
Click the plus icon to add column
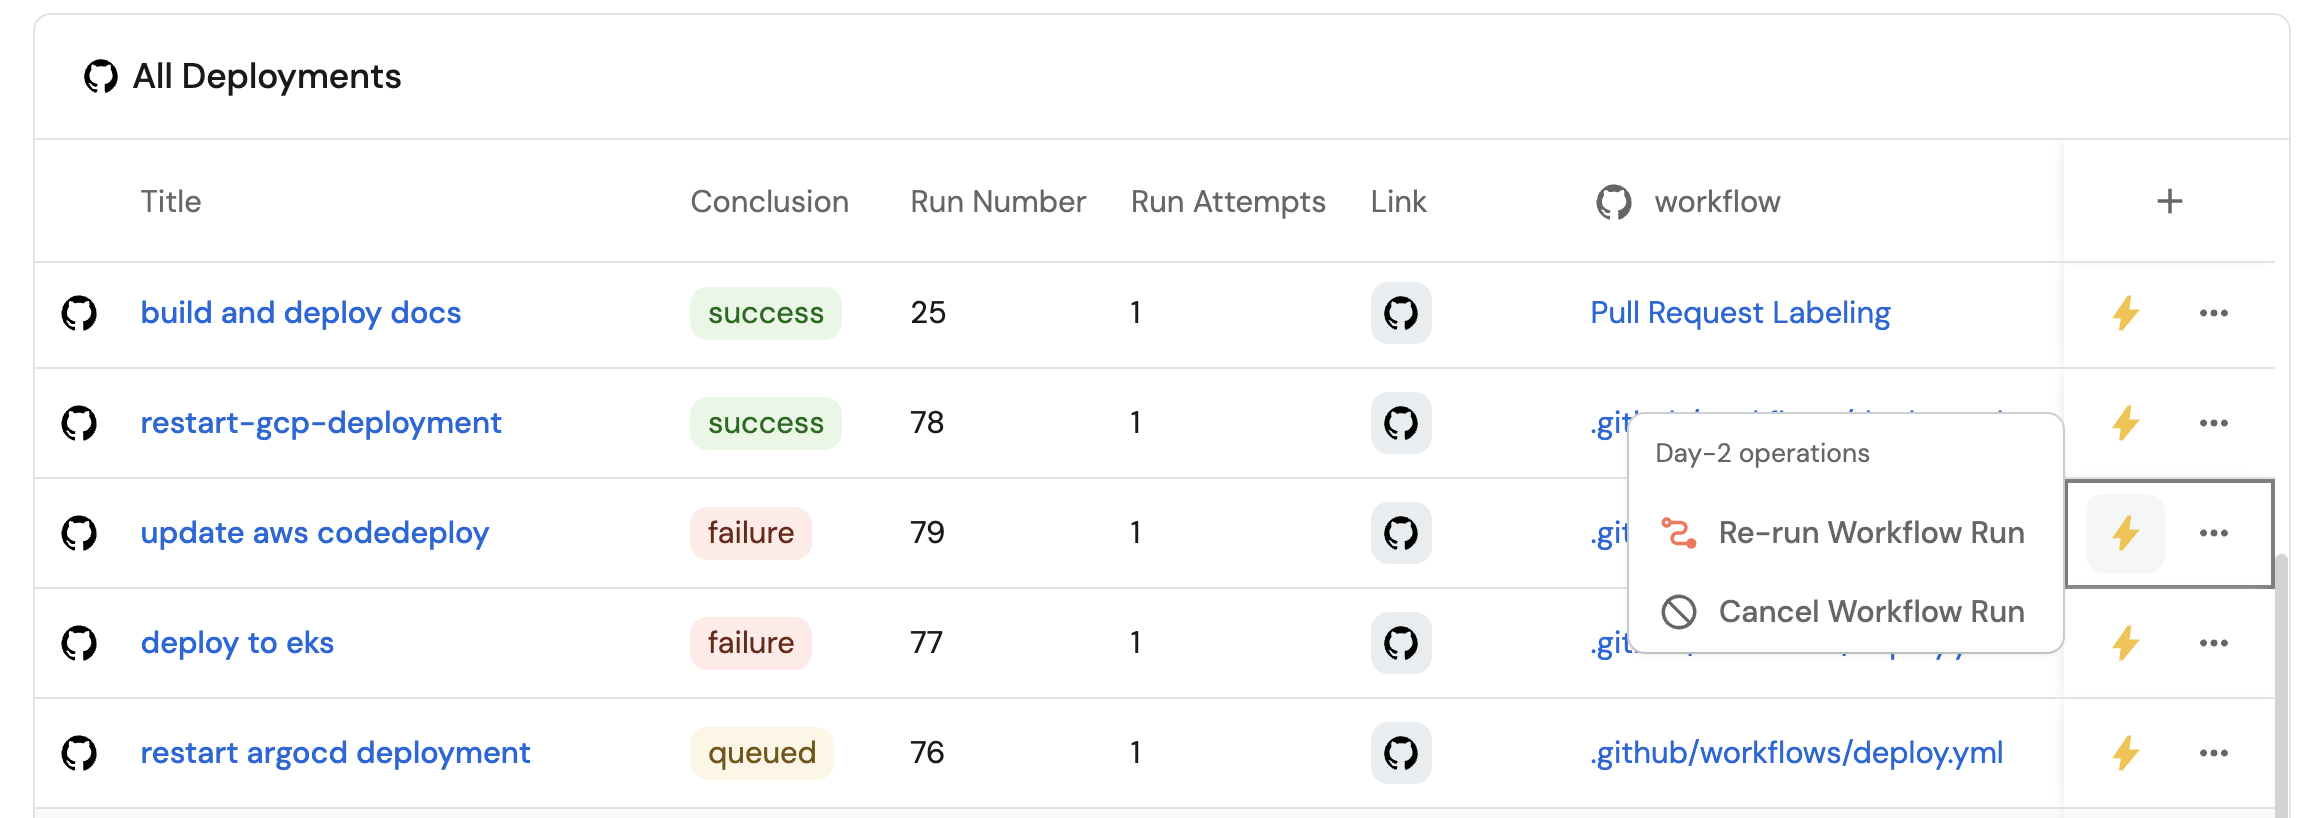2169,202
